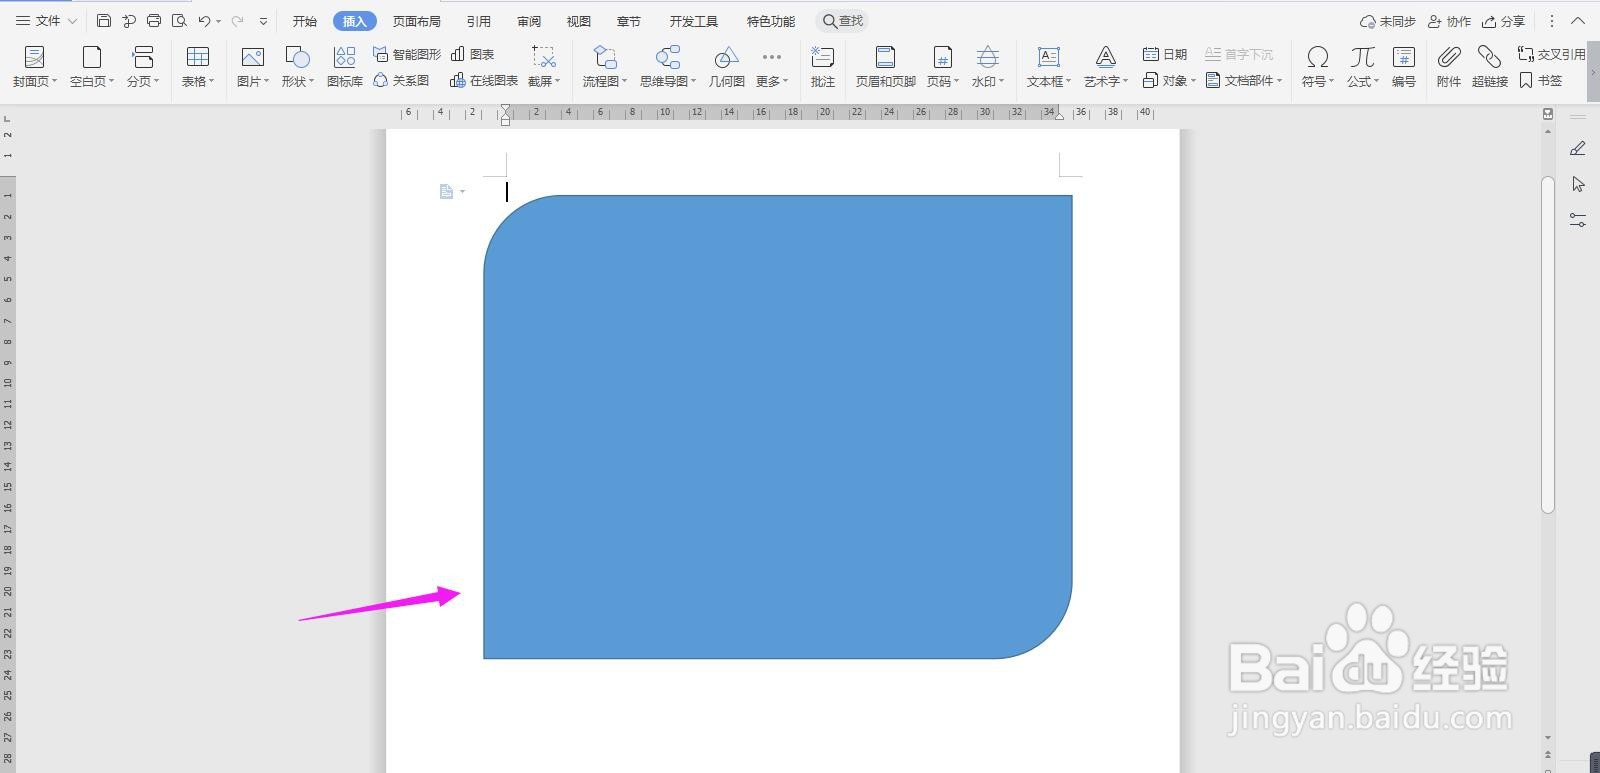
Task: Insert the date (日期)
Action: pos(1165,54)
